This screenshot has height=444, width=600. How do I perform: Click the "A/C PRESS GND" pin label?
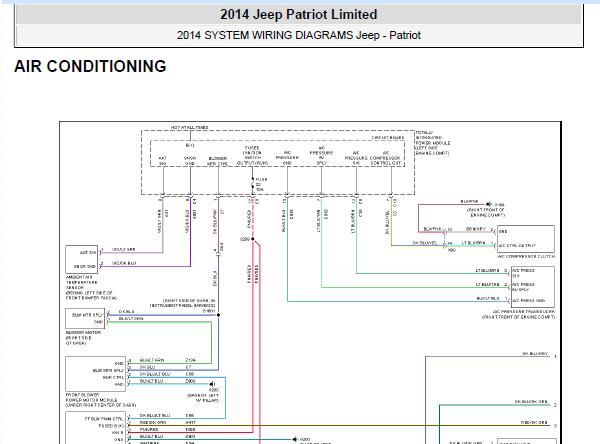click(528, 300)
